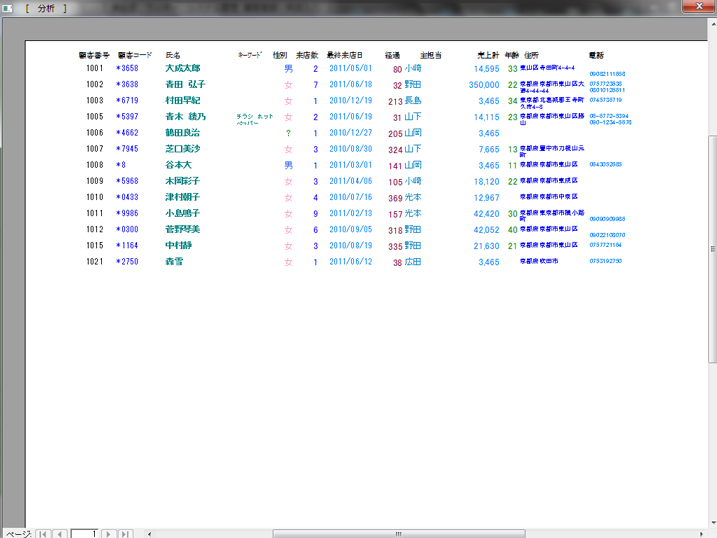
Task: Click keyword text チラシ ネット
Action: 255,117
